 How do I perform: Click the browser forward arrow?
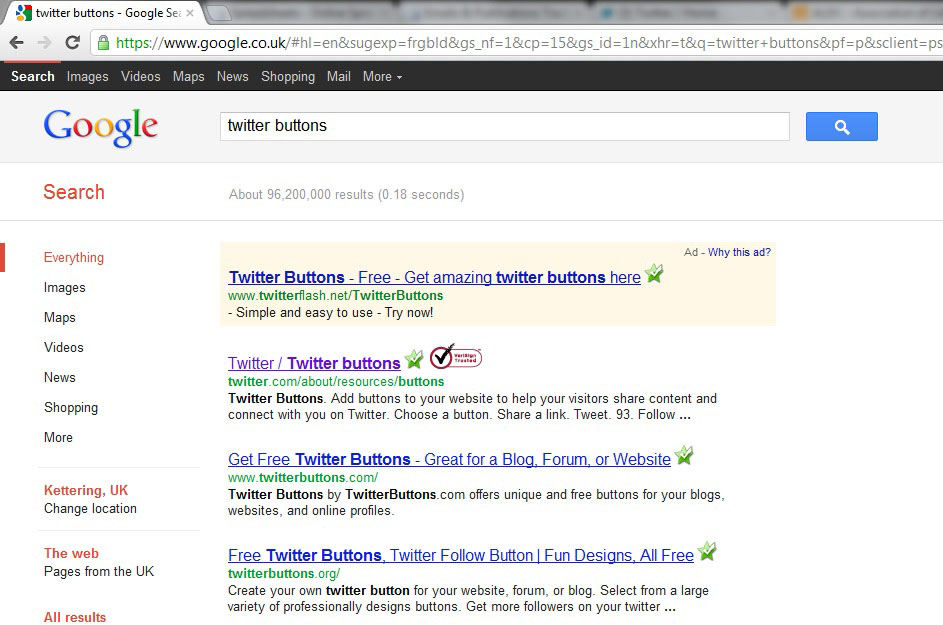coord(45,42)
